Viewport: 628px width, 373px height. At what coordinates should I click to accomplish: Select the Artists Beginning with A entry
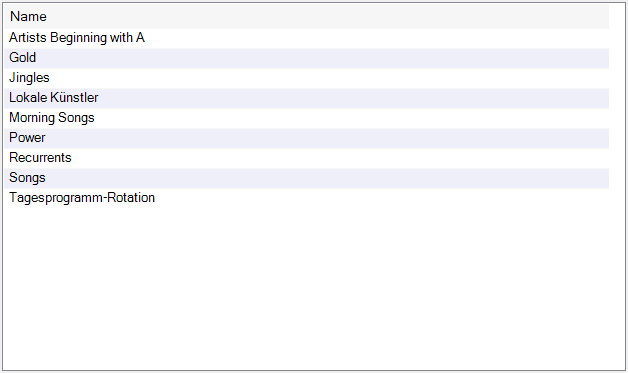307,38
